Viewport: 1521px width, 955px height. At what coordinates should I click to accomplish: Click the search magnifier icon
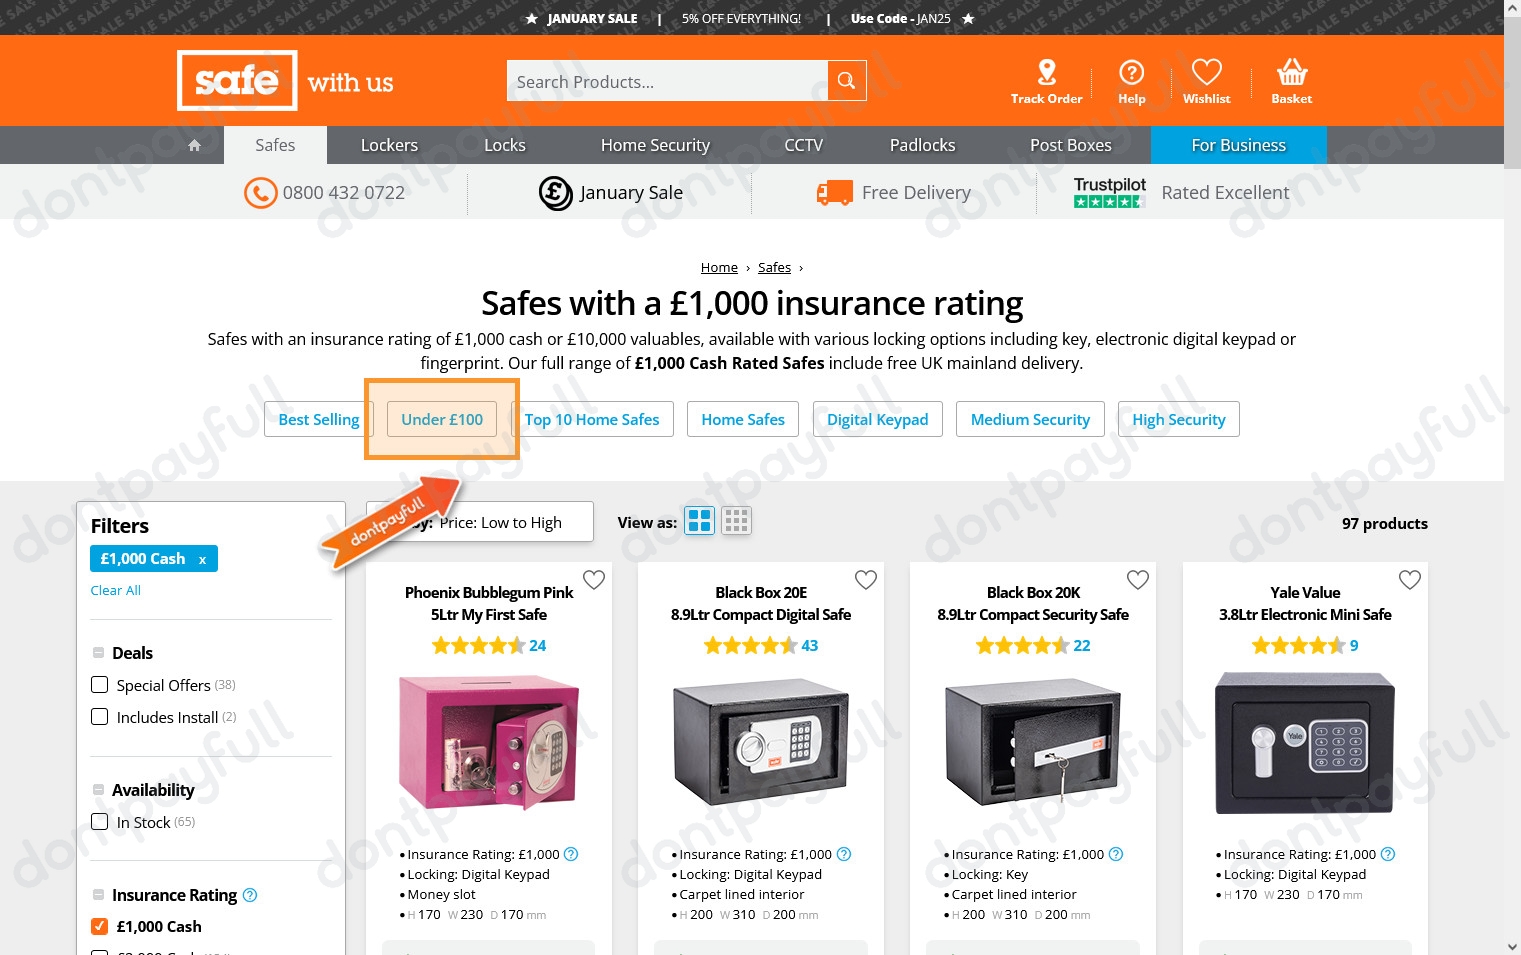coord(846,81)
